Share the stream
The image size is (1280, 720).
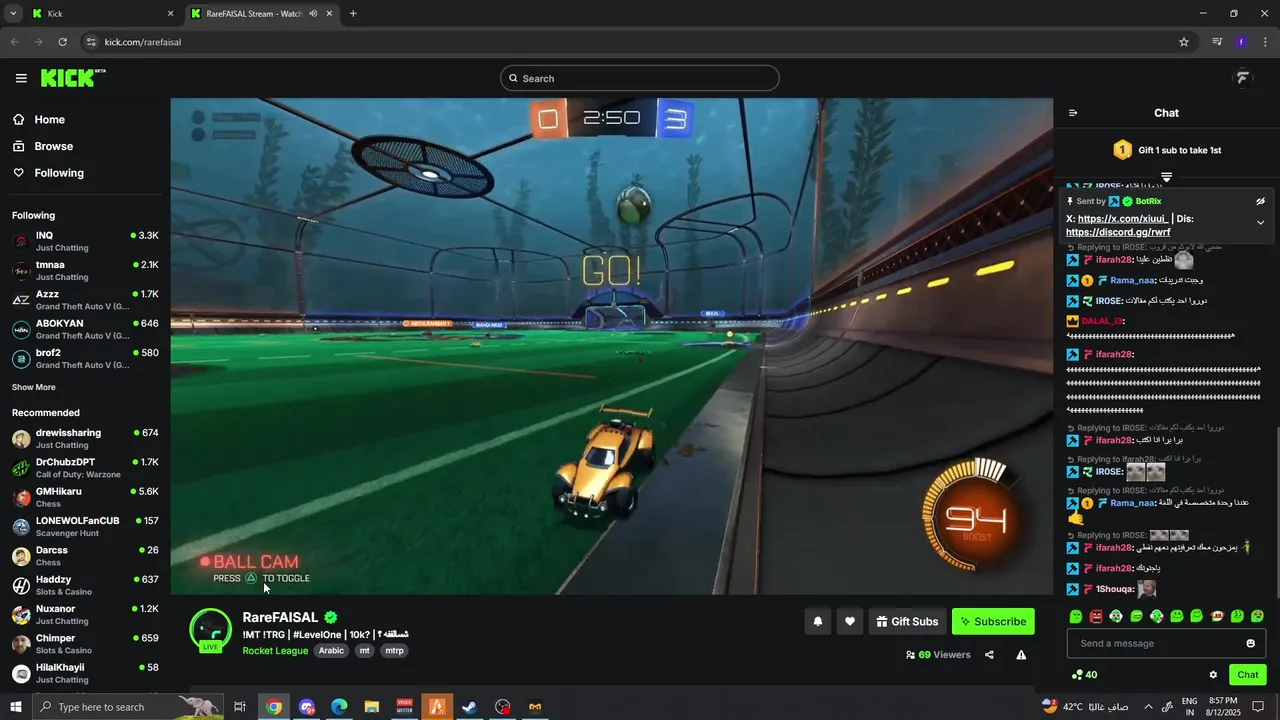coord(989,655)
